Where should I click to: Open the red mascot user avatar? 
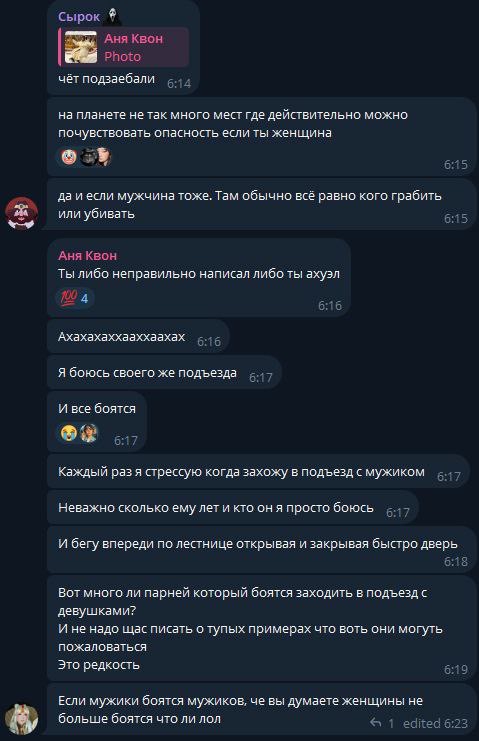click(21, 213)
